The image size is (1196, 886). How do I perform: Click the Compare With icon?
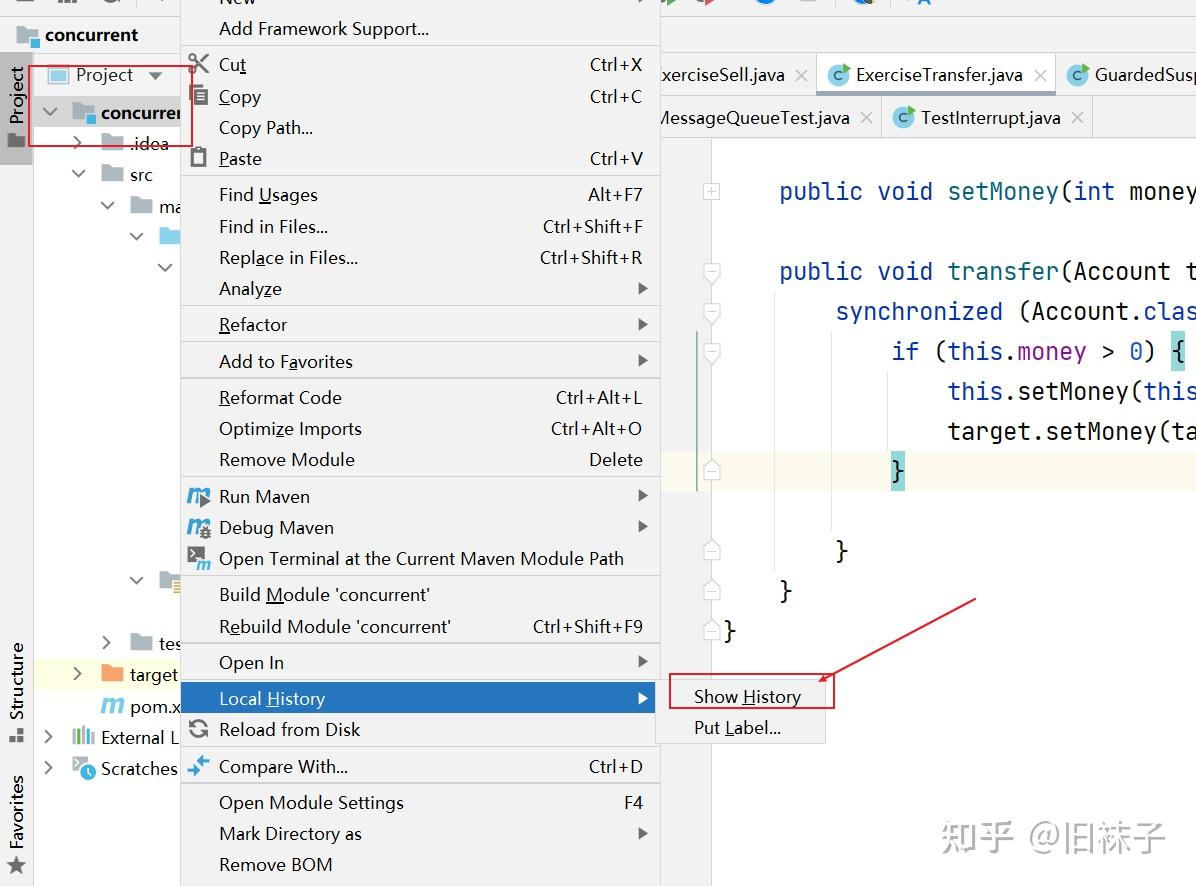(x=198, y=766)
